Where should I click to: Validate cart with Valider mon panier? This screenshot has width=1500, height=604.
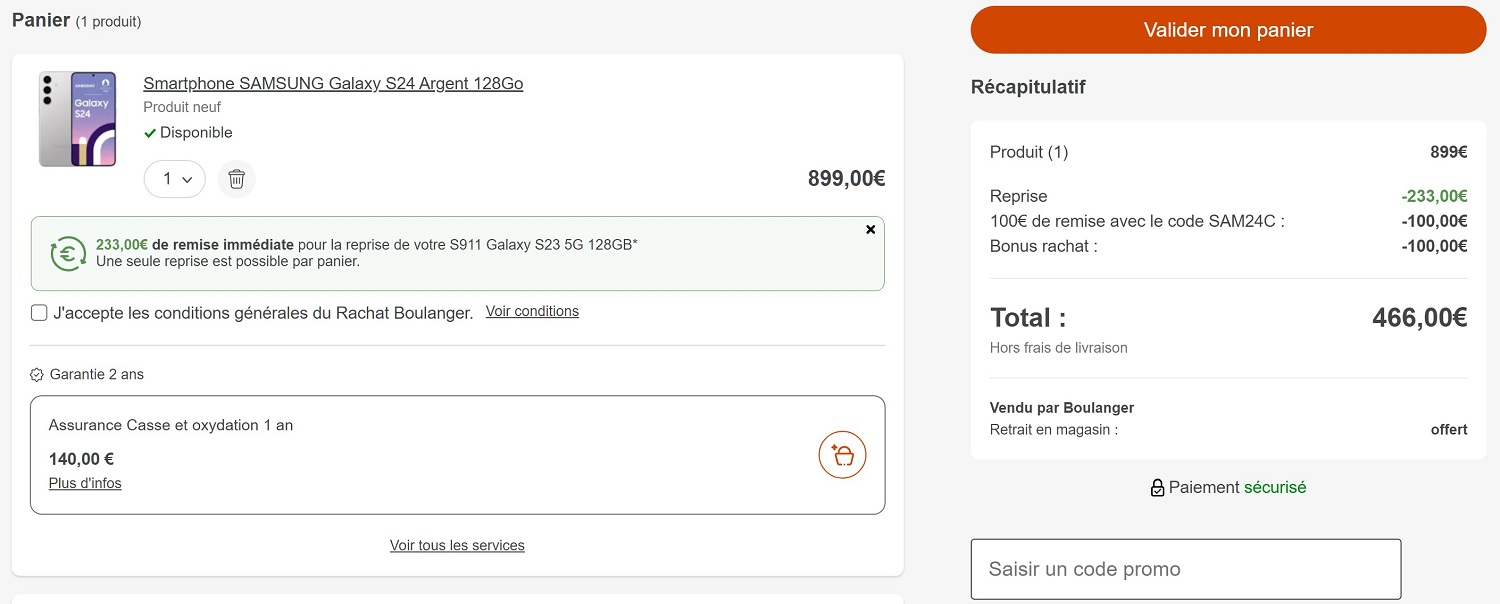coord(1228,30)
